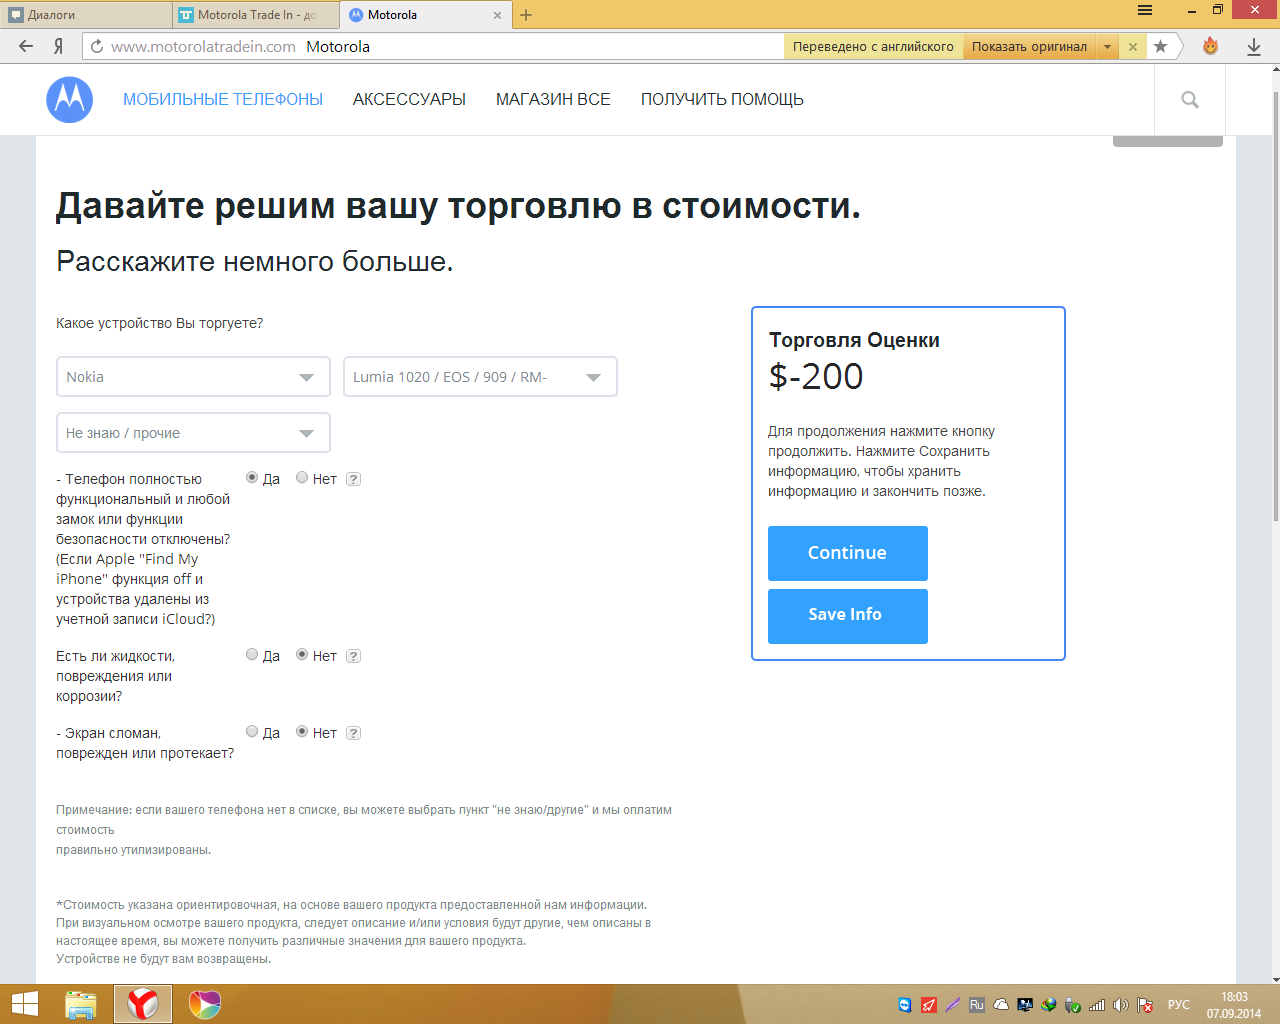Select Нет for broken screen
This screenshot has height=1024, width=1280.
302,732
